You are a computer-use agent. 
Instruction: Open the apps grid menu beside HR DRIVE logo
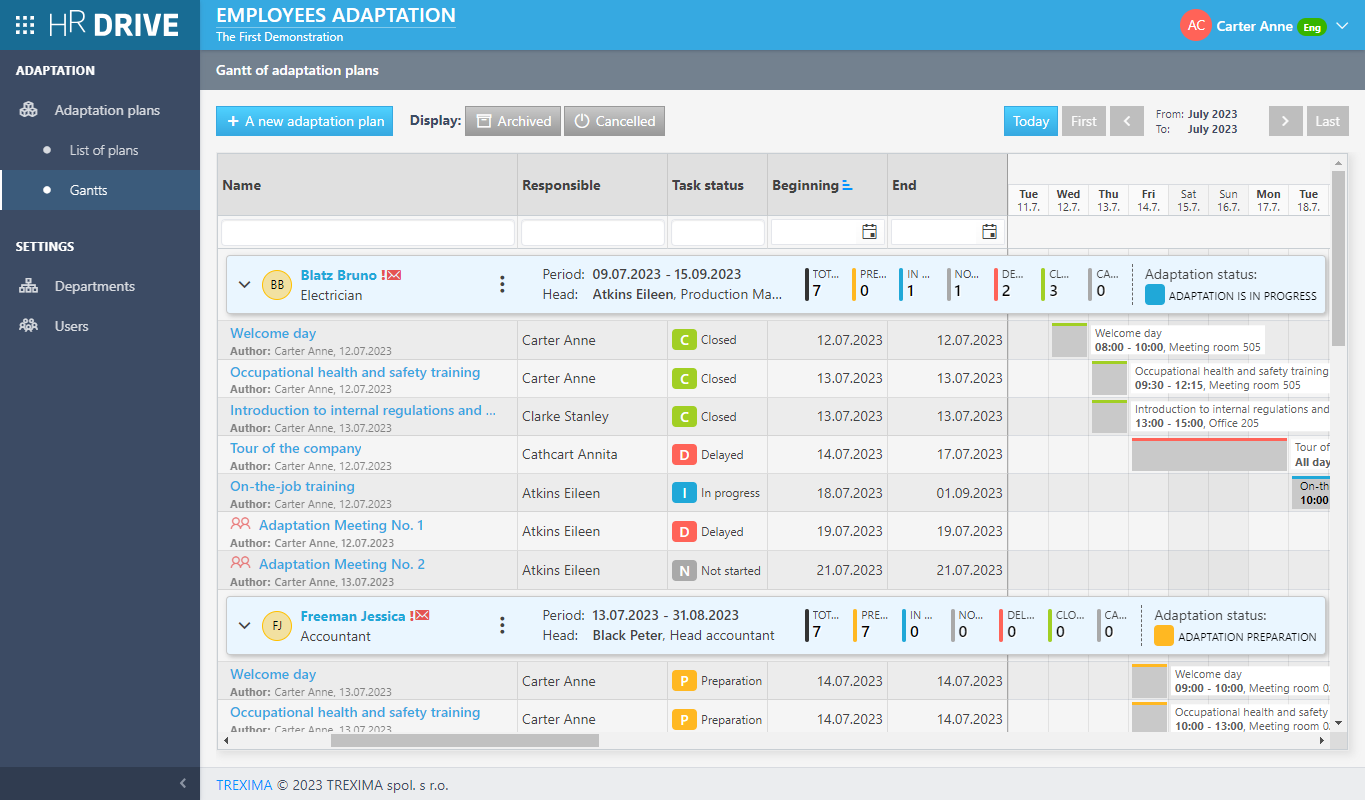24,24
